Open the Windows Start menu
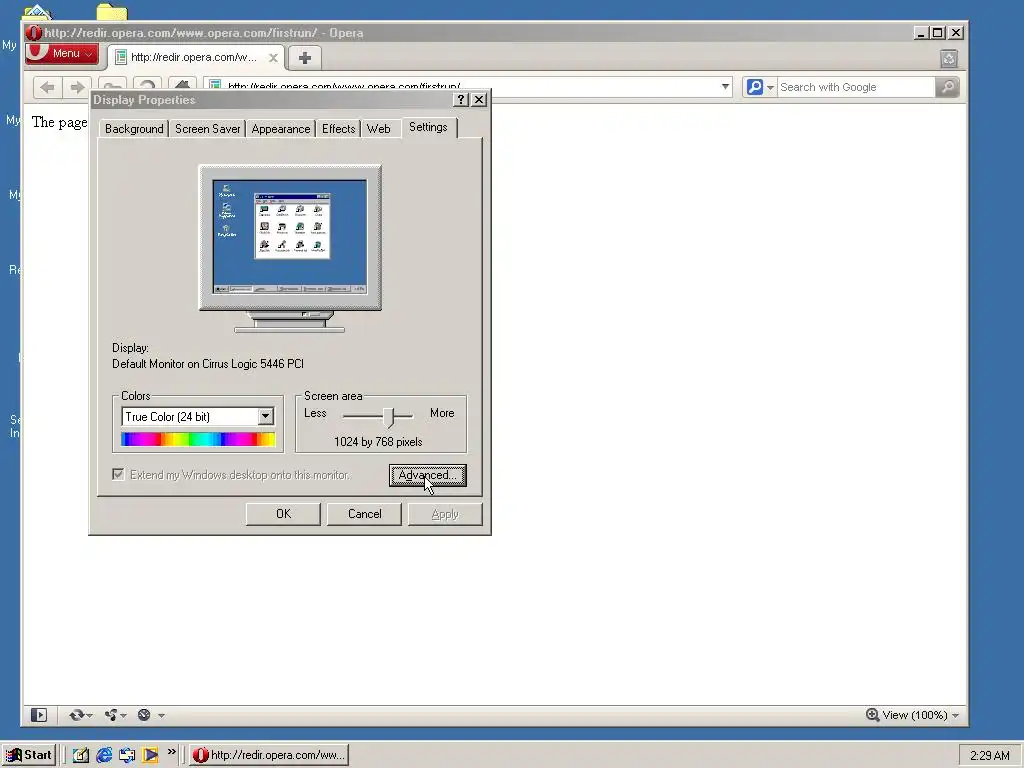Screen dimensions: 1024x768 tap(29, 755)
